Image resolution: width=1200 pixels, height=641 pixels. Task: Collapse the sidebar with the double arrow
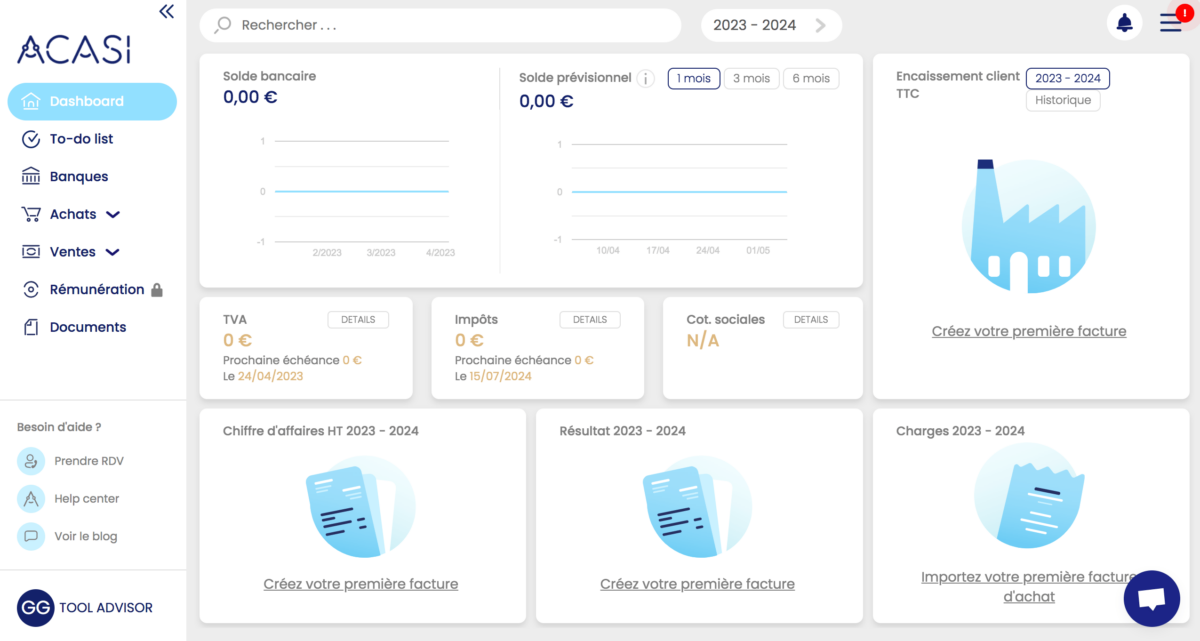pos(166,12)
